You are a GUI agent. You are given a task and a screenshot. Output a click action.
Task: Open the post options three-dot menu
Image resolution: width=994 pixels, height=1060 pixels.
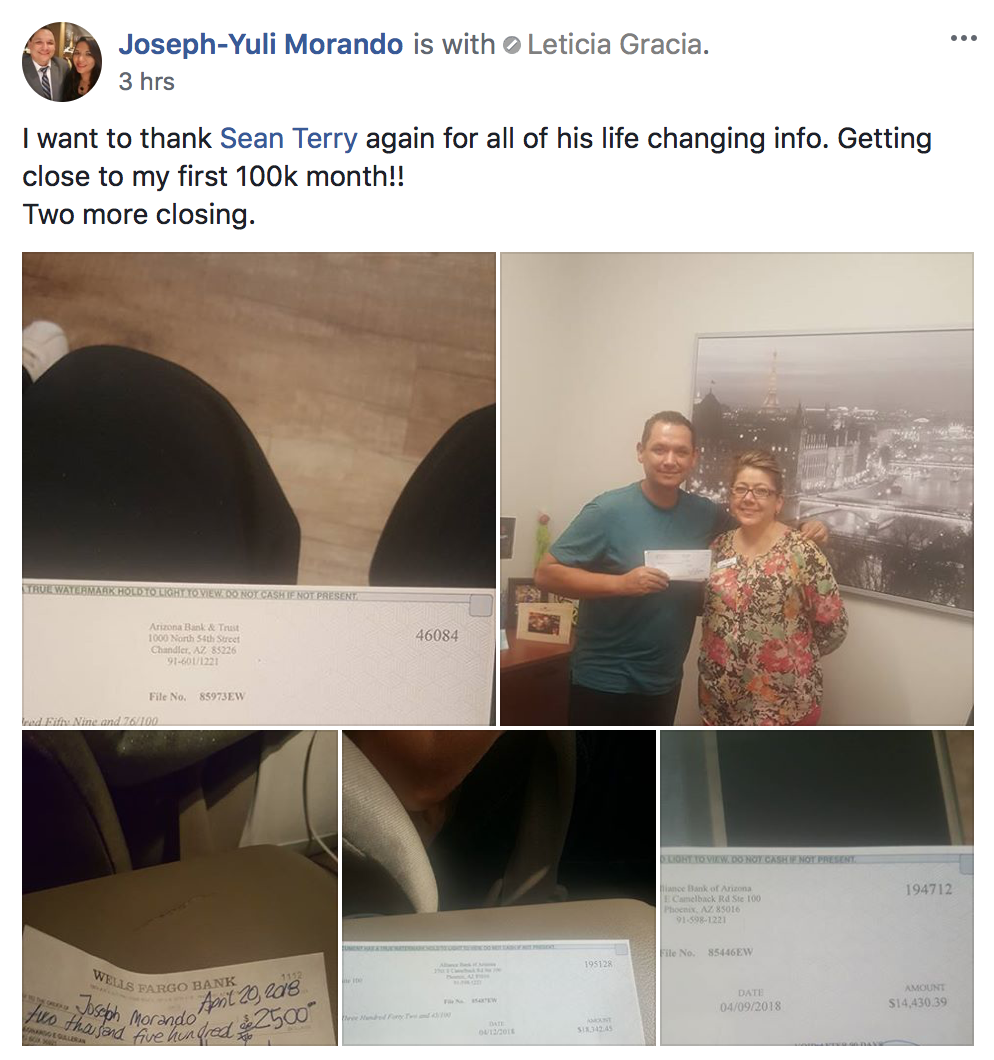point(963,39)
